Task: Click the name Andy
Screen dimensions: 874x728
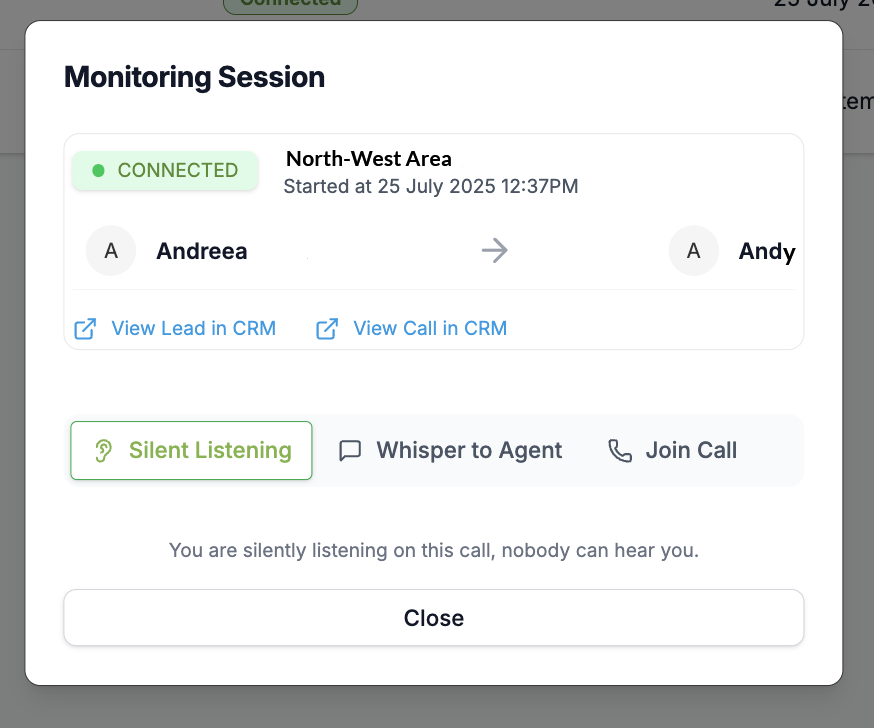Action: tap(766, 251)
